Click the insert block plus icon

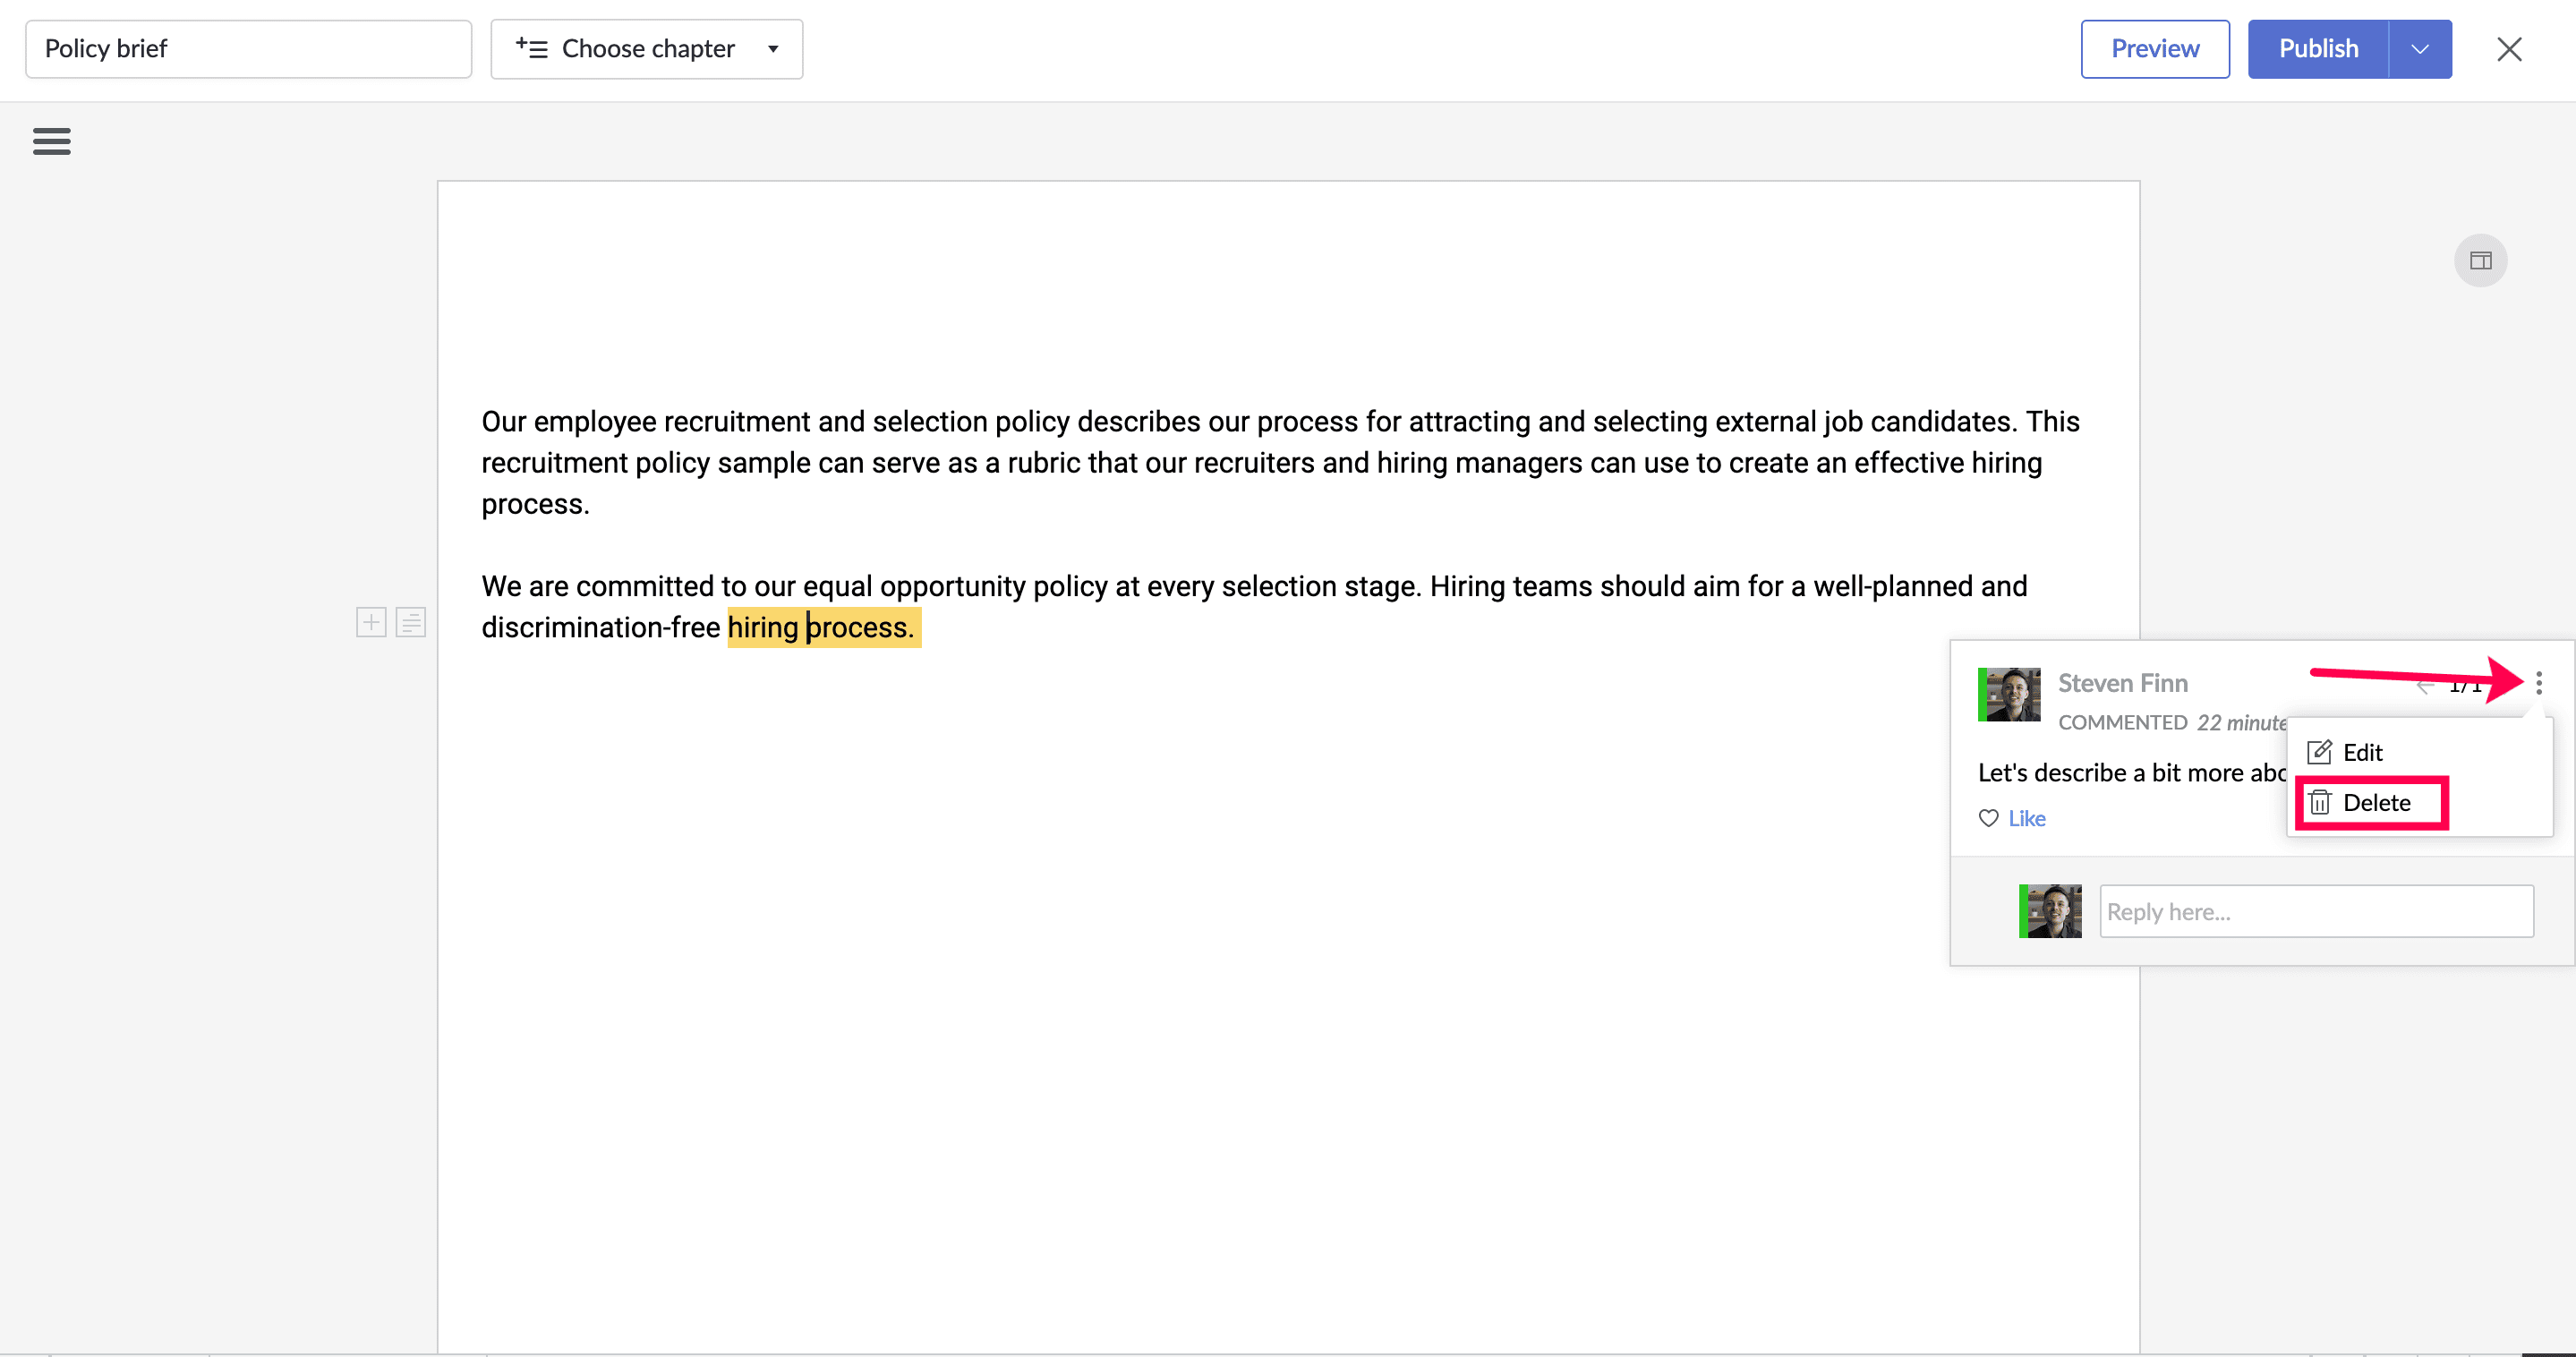pos(371,622)
